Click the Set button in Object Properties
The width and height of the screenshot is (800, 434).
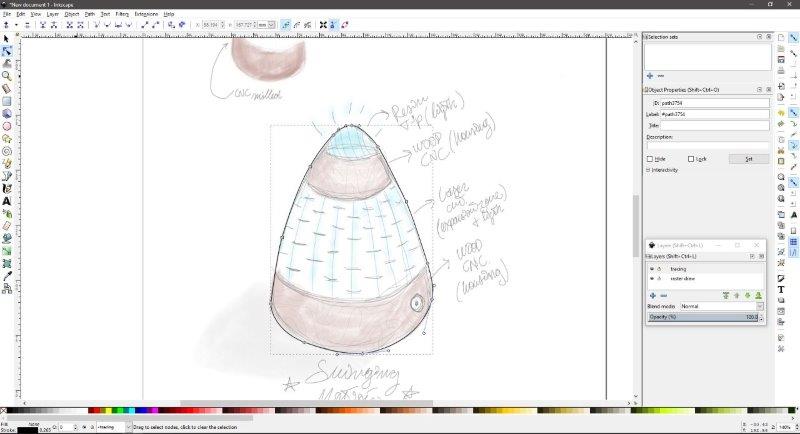pyautogui.click(x=748, y=159)
